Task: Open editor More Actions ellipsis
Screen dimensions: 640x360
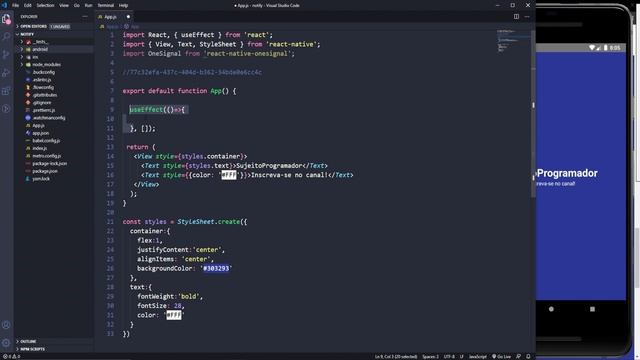Action: 527,17
